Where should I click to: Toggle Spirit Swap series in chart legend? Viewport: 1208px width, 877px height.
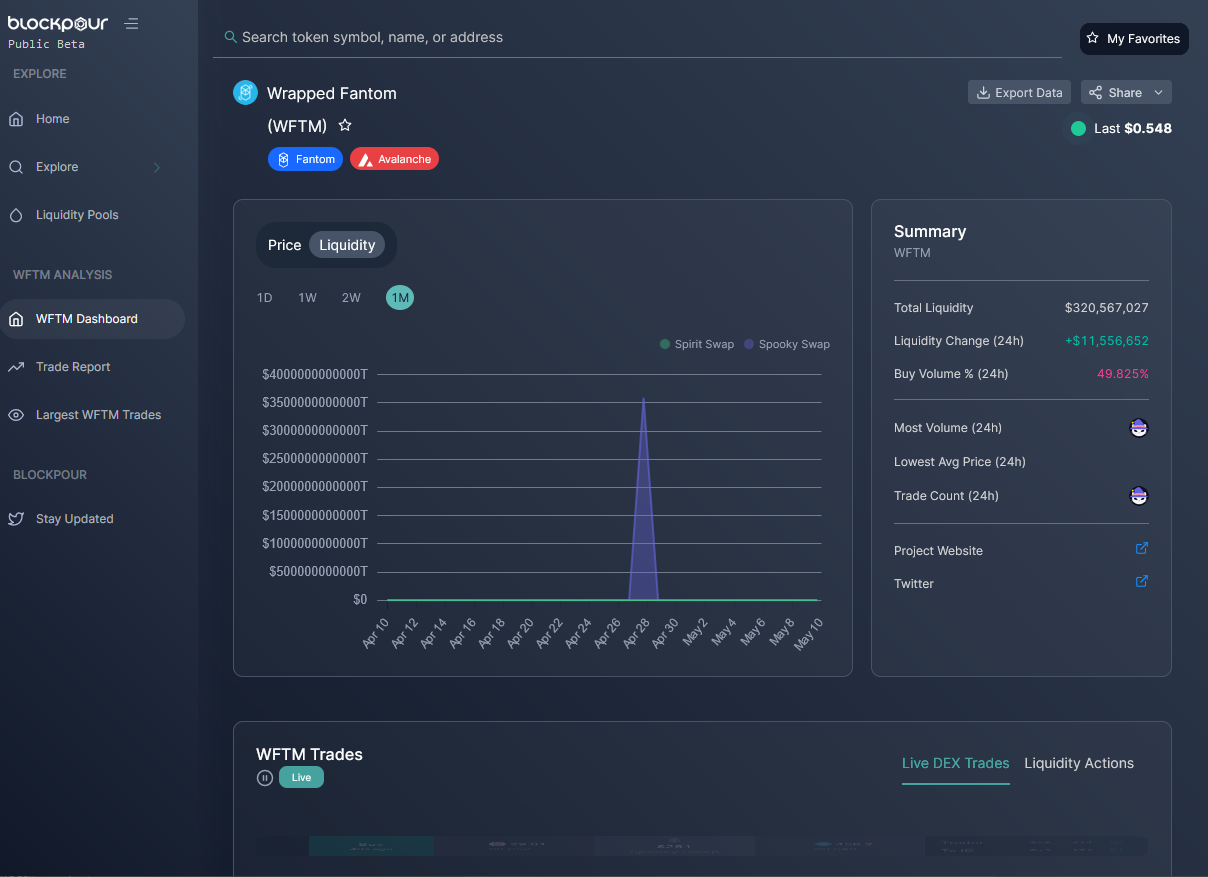[697, 344]
